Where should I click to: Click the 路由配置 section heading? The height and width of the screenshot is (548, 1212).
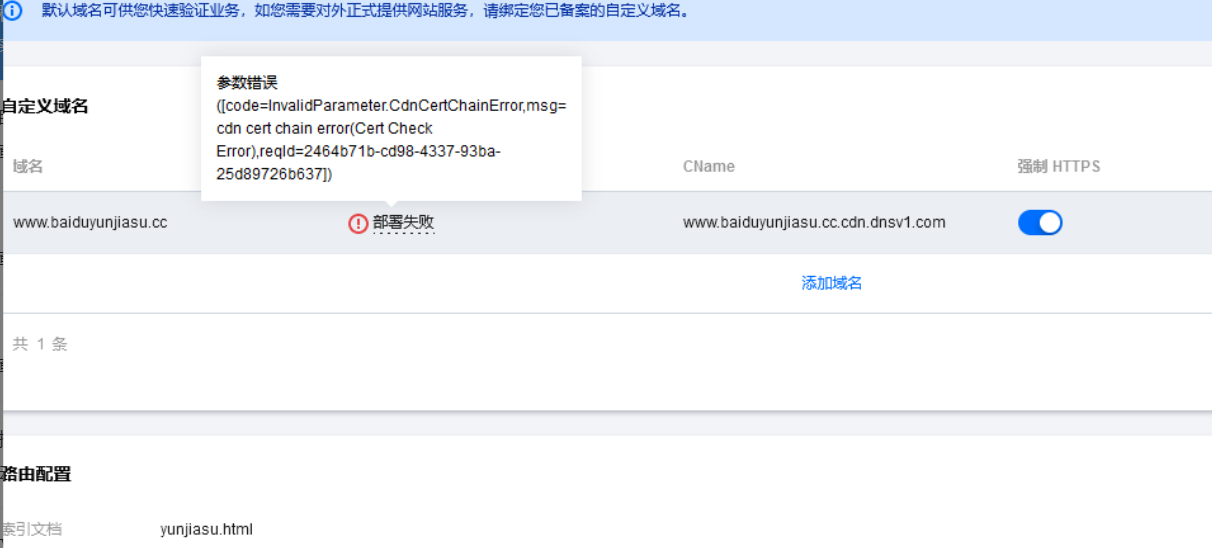(x=36, y=474)
